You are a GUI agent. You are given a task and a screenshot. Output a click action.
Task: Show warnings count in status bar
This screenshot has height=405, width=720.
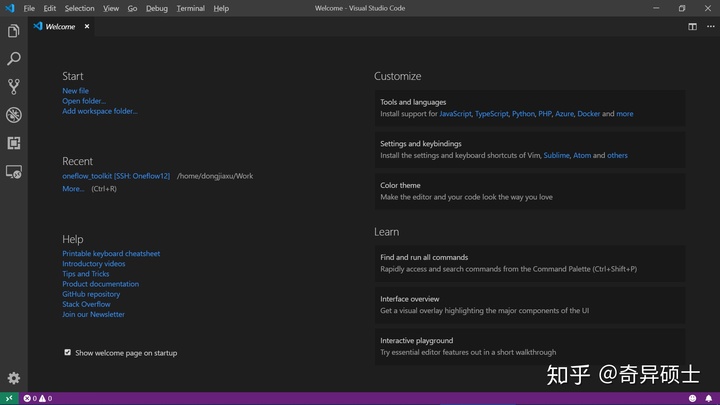click(45, 398)
